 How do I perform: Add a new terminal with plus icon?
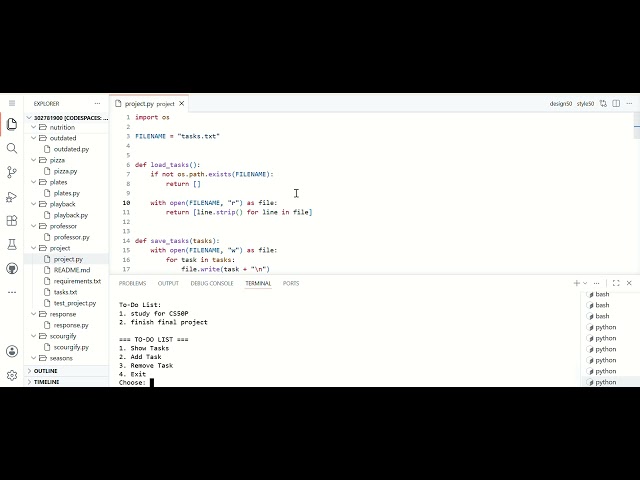click(577, 283)
